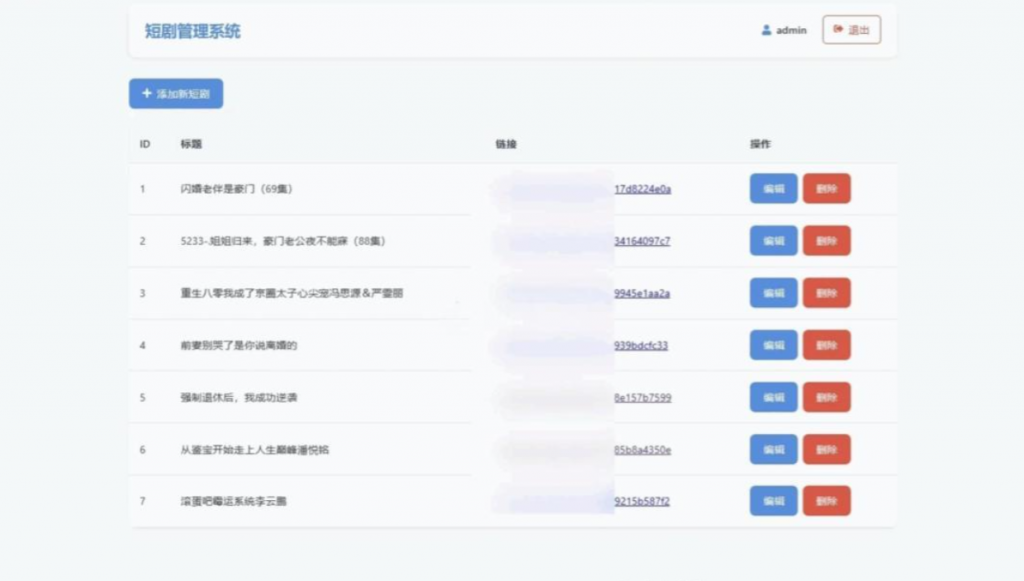The image size is (1024, 581).
Task: Click 删除 for row with ID 2
Action: point(826,240)
